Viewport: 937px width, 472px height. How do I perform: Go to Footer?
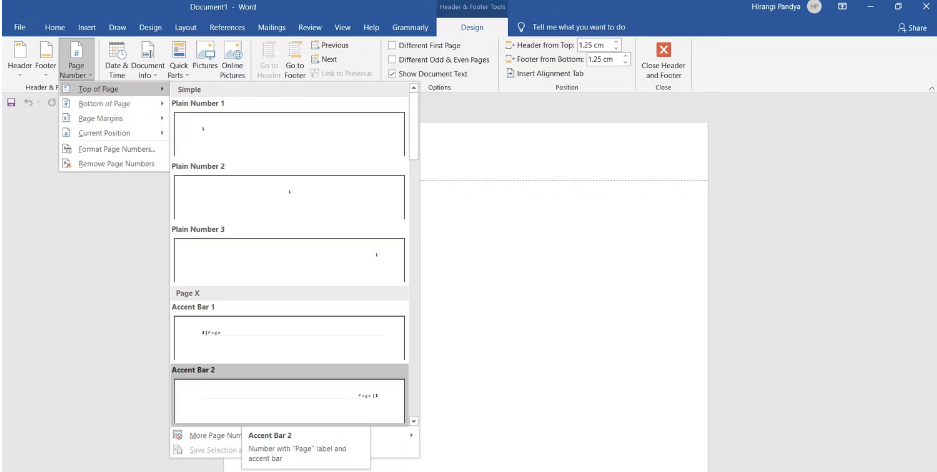point(295,59)
